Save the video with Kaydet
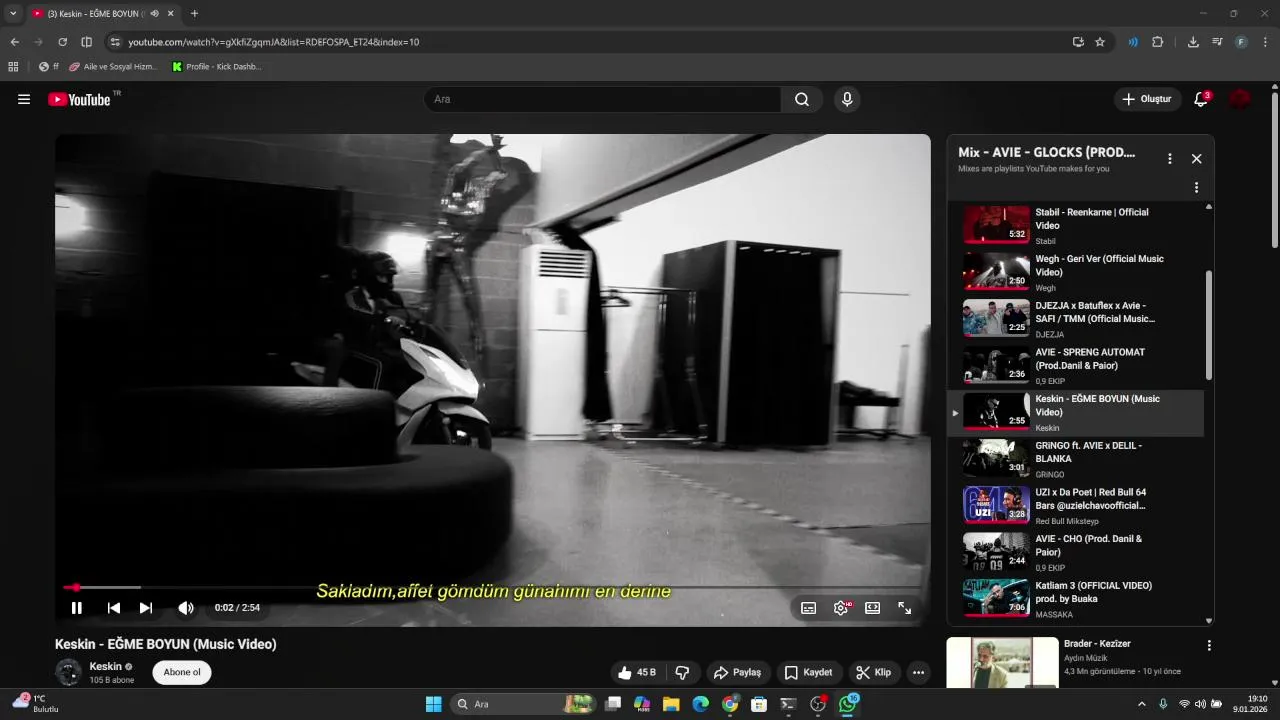1280x720 pixels. tap(808, 672)
